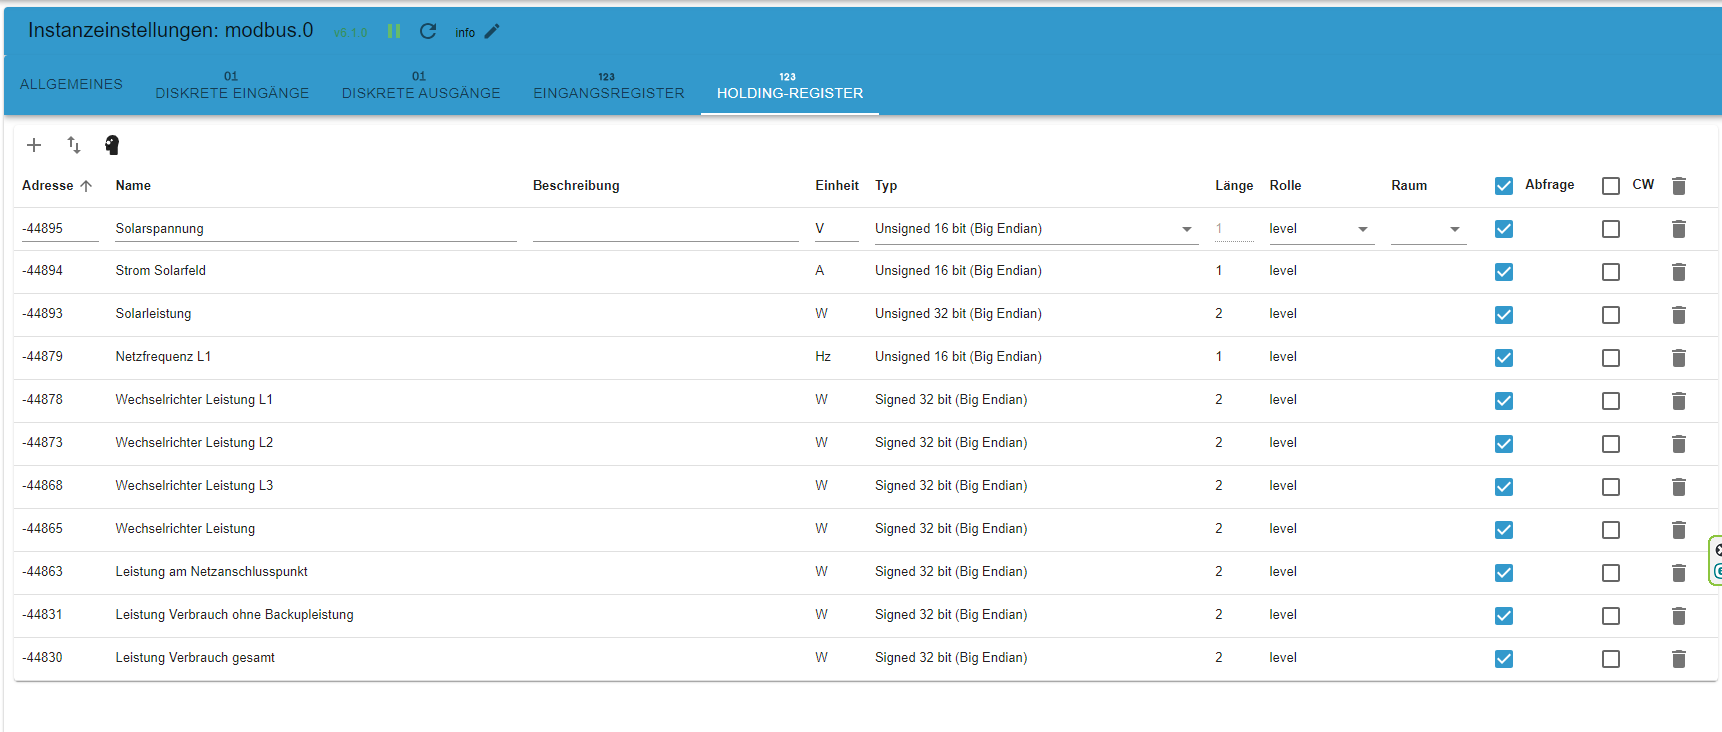This screenshot has height=732, width=1722.
Task: Click the header trash icon to delete all
Action: point(1679,186)
